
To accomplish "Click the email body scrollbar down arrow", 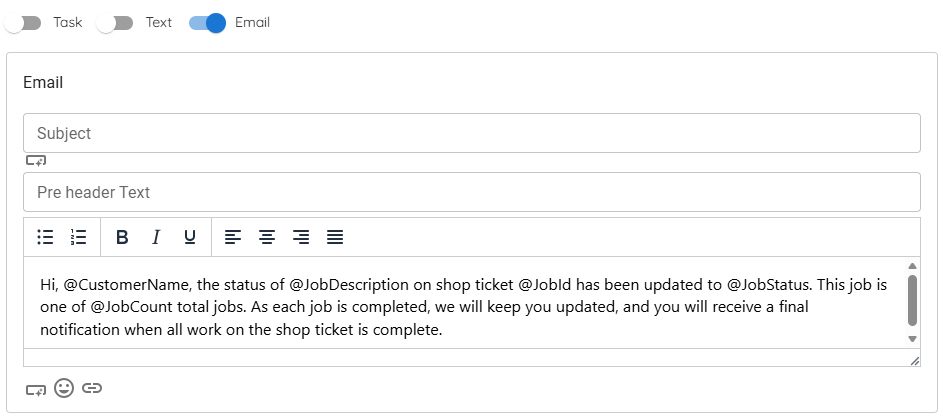I will tap(912, 339).
